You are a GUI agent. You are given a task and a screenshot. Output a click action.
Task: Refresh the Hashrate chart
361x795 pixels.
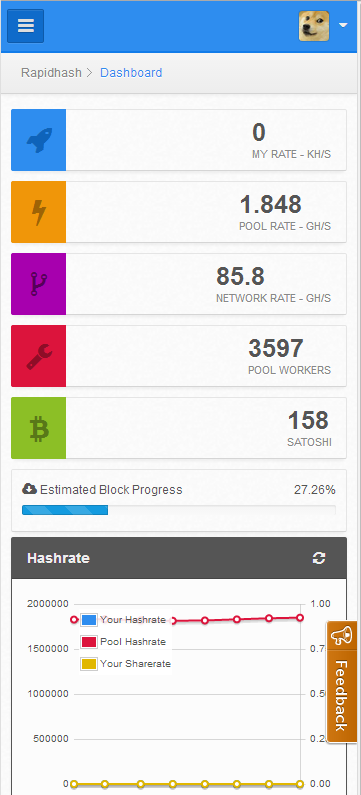point(319,558)
